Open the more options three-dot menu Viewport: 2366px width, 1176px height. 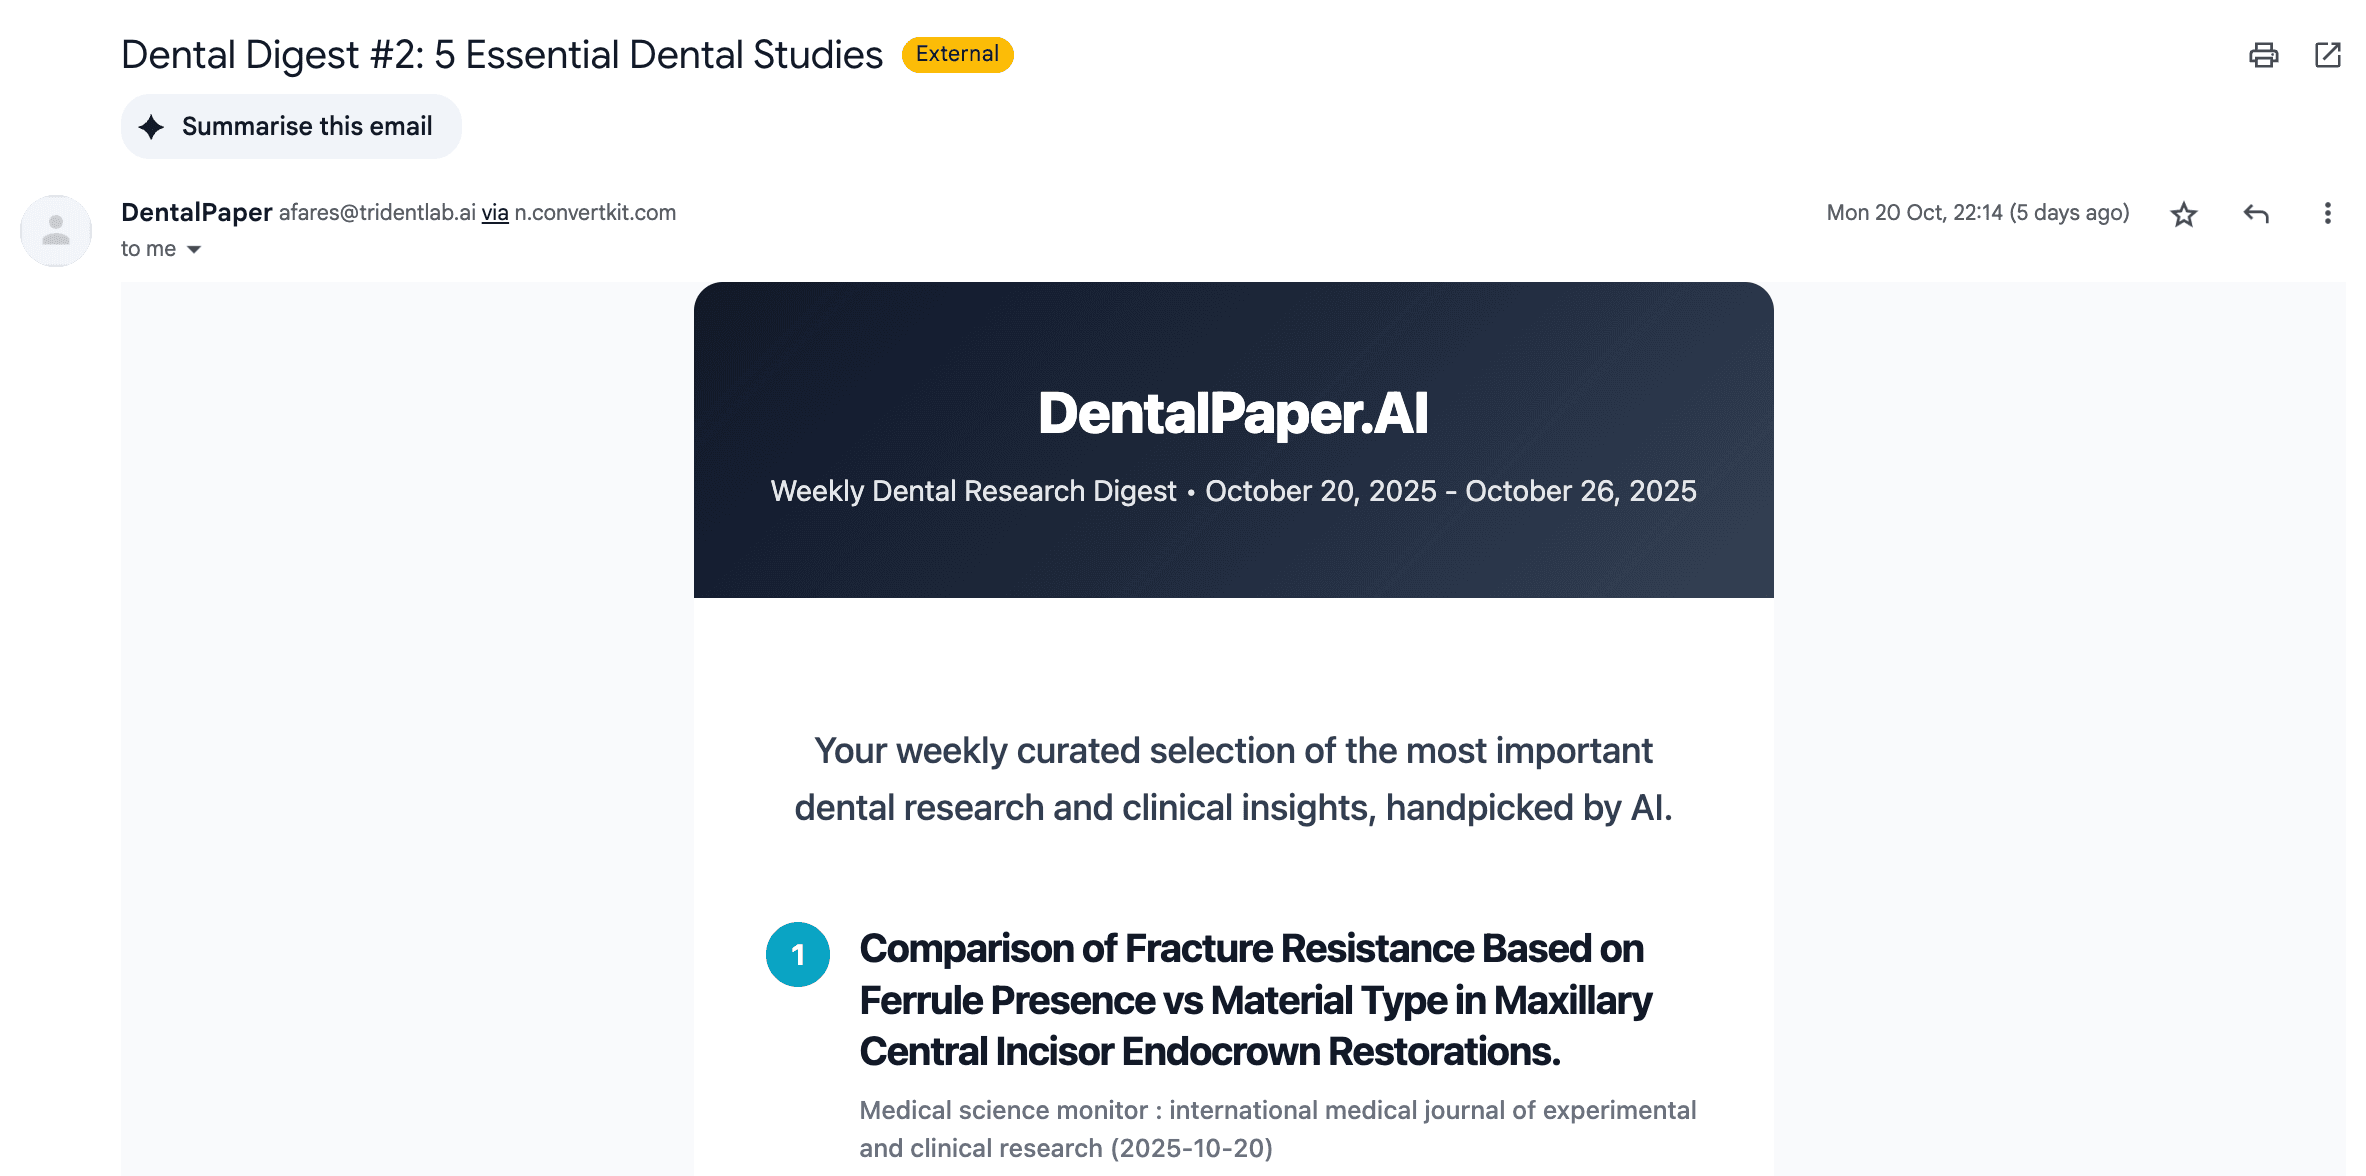[x=2328, y=213]
